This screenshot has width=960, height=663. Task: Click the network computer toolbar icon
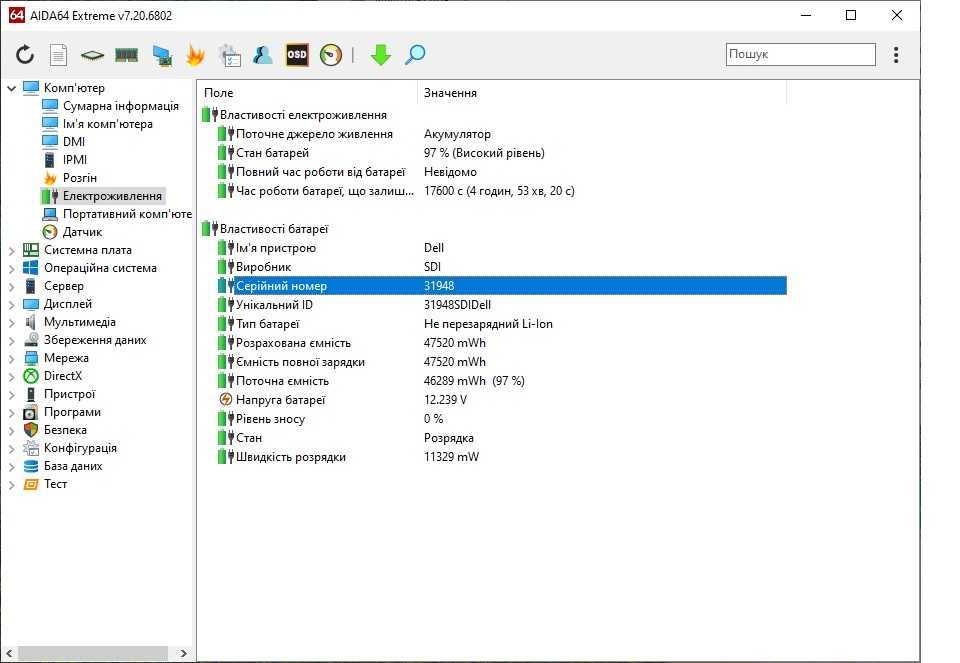click(x=162, y=55)
